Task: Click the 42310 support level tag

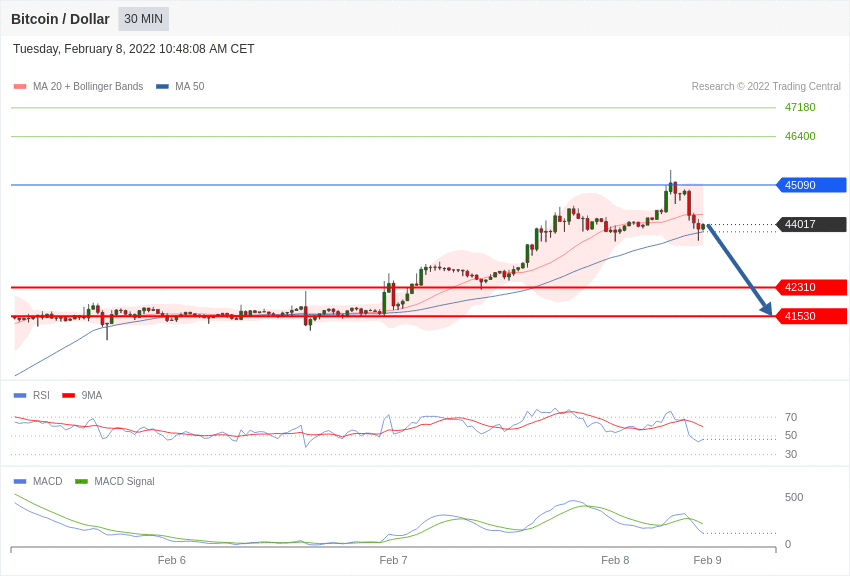Action: click(x=812, y=287)
